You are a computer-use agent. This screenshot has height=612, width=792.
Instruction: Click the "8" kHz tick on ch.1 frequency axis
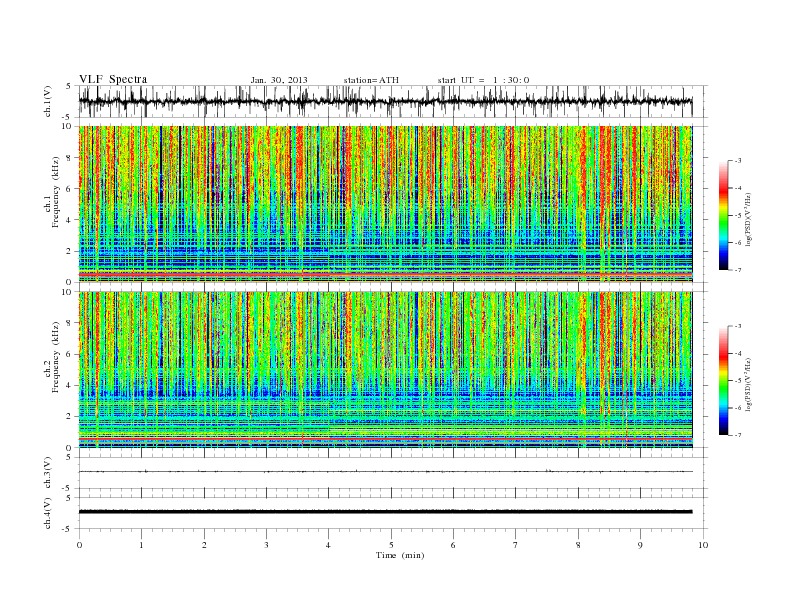point(70,158)
